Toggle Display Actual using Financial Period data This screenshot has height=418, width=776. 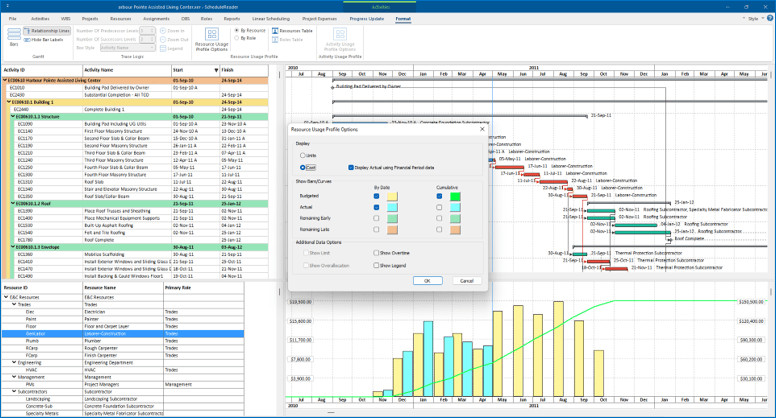tap(351, 168)
